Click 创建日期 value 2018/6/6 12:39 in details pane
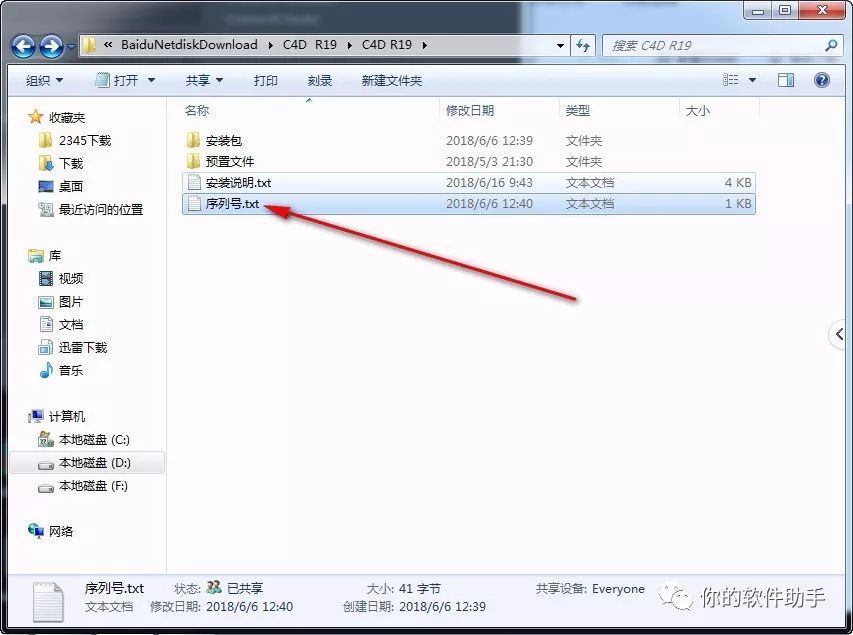The width and height of the screenshot is (853, 635). click(442, 607)
